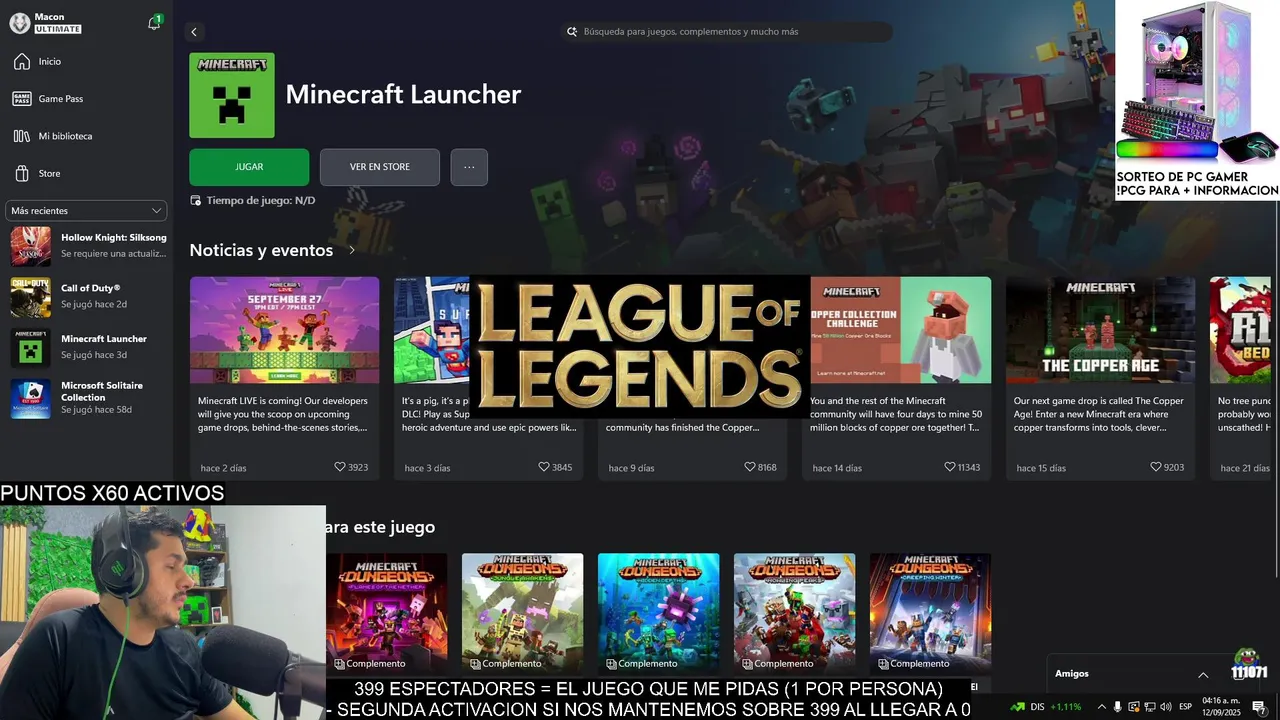
Task: Open Macon Ultimate profile avatar
Action: pos(19,23)
